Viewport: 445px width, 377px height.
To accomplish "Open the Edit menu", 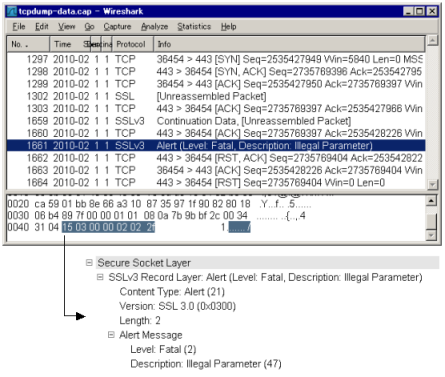I will tap(42, 26).
